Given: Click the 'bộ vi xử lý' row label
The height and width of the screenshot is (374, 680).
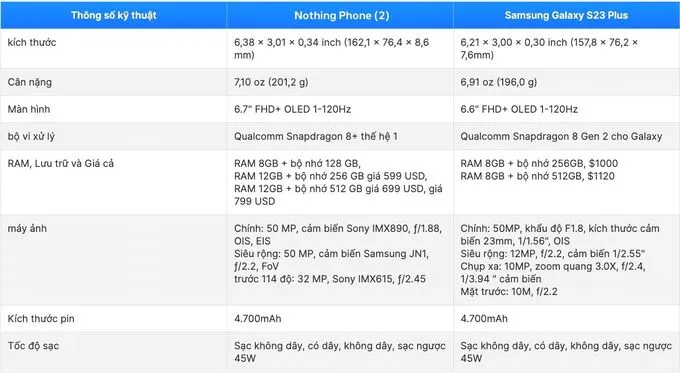Looking at the screenshot, I should (x=31, y=136).
